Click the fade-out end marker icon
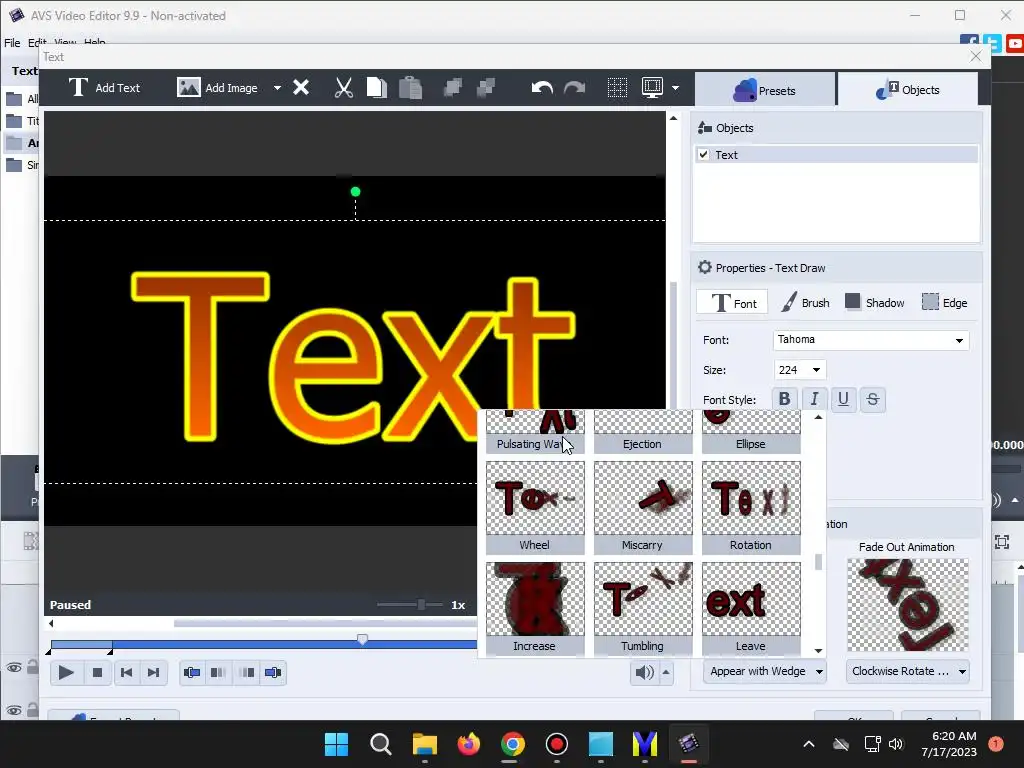The height and width of the screenshot is (768, 1024). coord(273,672)
